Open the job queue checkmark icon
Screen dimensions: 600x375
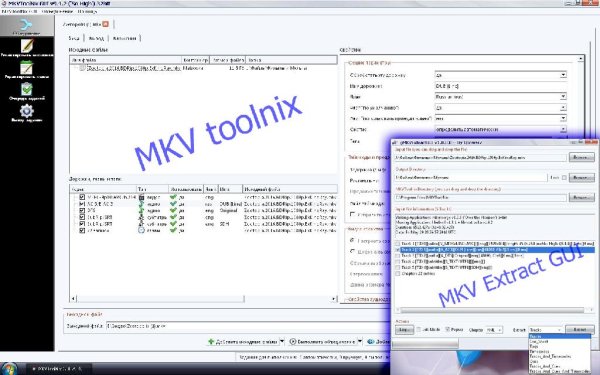[x=26, y=89]
